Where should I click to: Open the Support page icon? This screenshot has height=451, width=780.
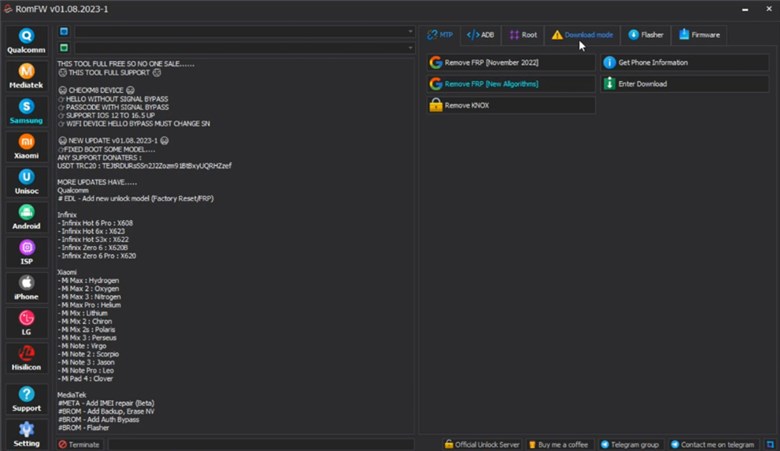pyautogui.click(x=26, y=399)
